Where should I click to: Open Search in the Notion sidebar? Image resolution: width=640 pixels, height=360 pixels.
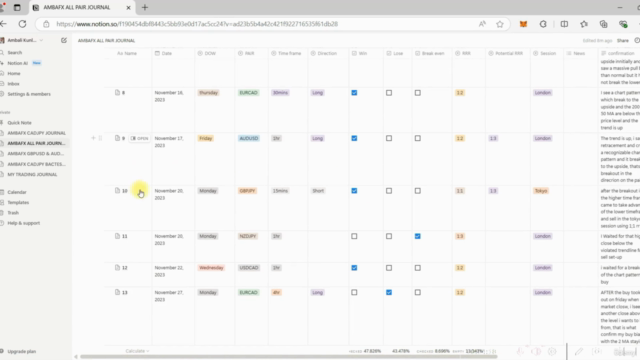click(15, 53)
